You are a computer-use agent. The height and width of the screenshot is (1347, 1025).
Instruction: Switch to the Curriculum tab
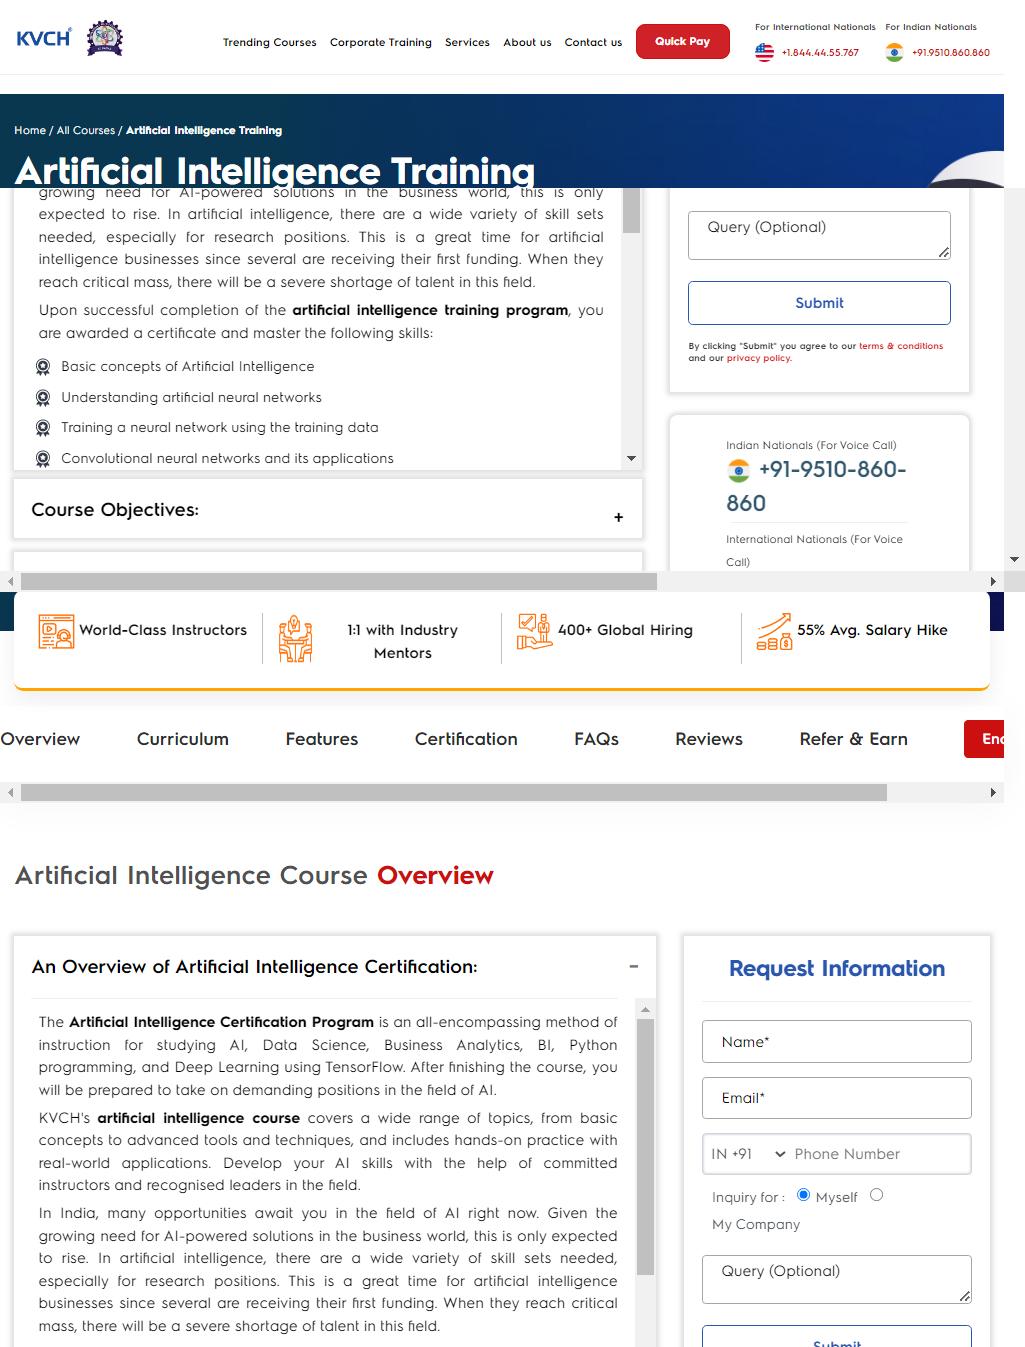click(182, 739)
